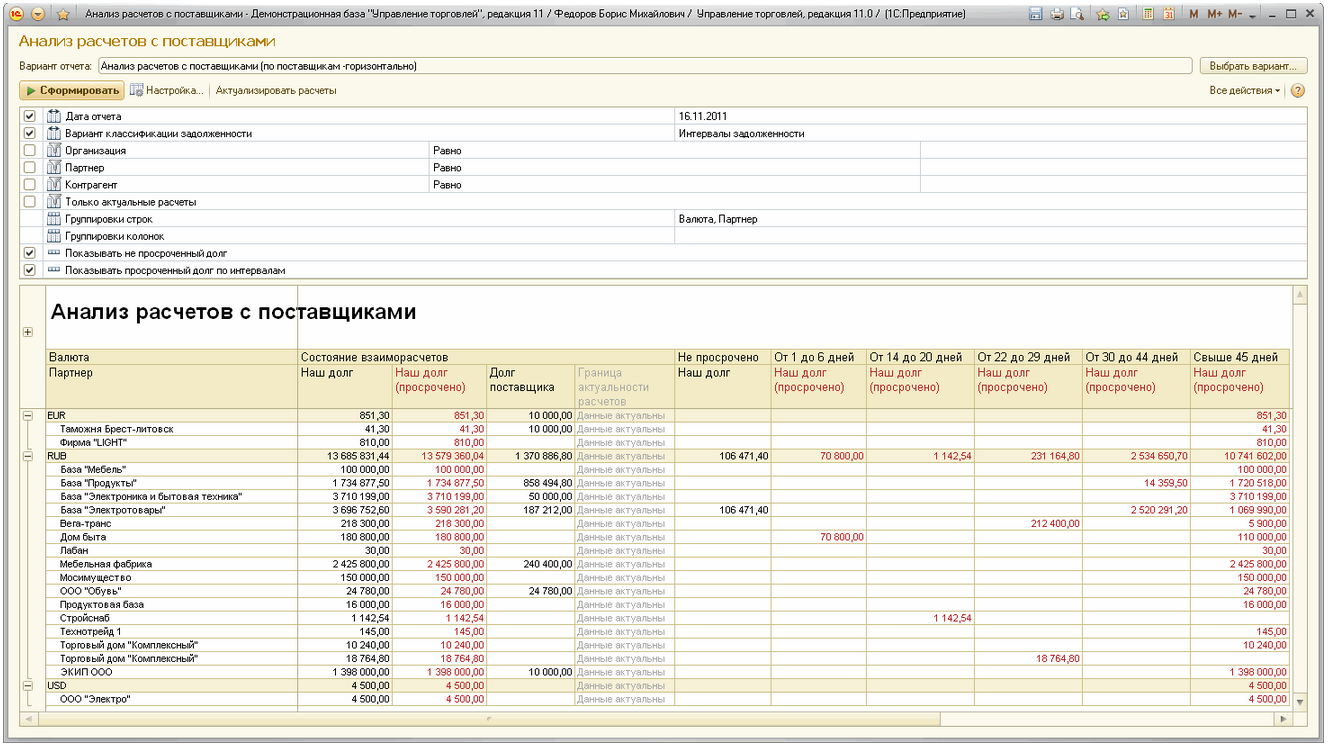This screenshot has height=747, width=1328.
Task: Enable the 'Контрагент' filter checkbox
Action: coord(29,185)
